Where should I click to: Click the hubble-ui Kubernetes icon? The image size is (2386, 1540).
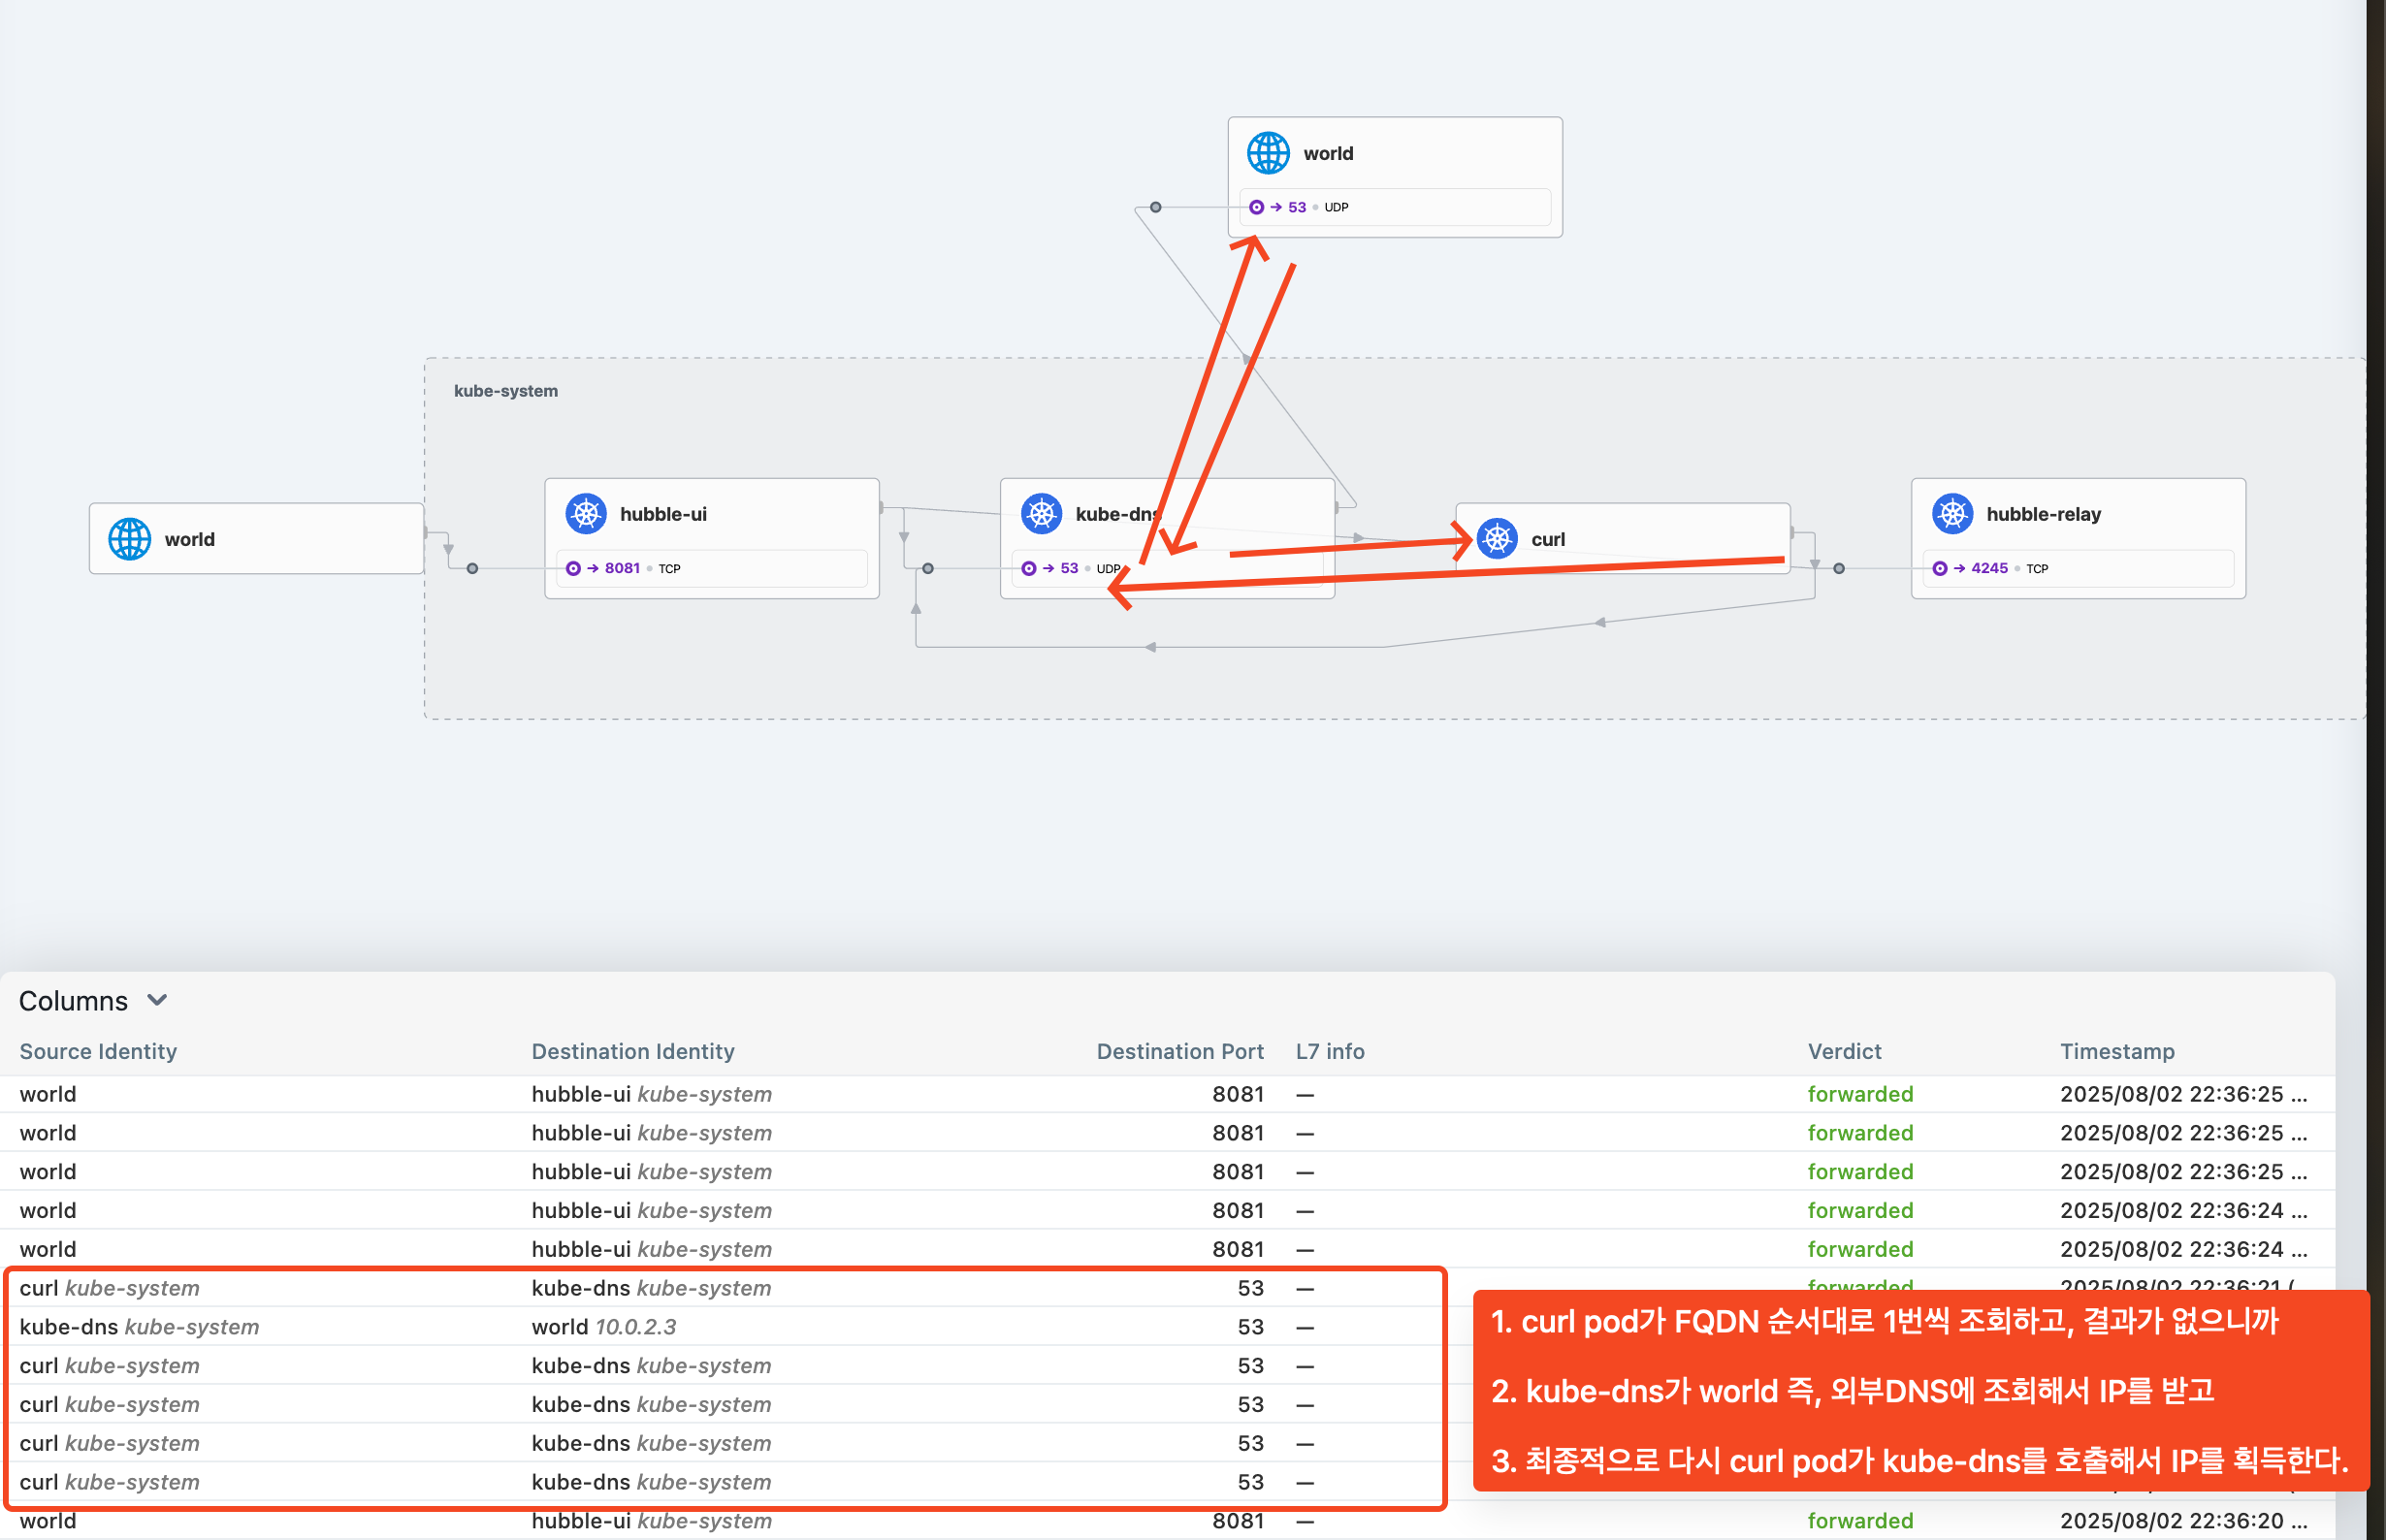click(x=586, y=514)
